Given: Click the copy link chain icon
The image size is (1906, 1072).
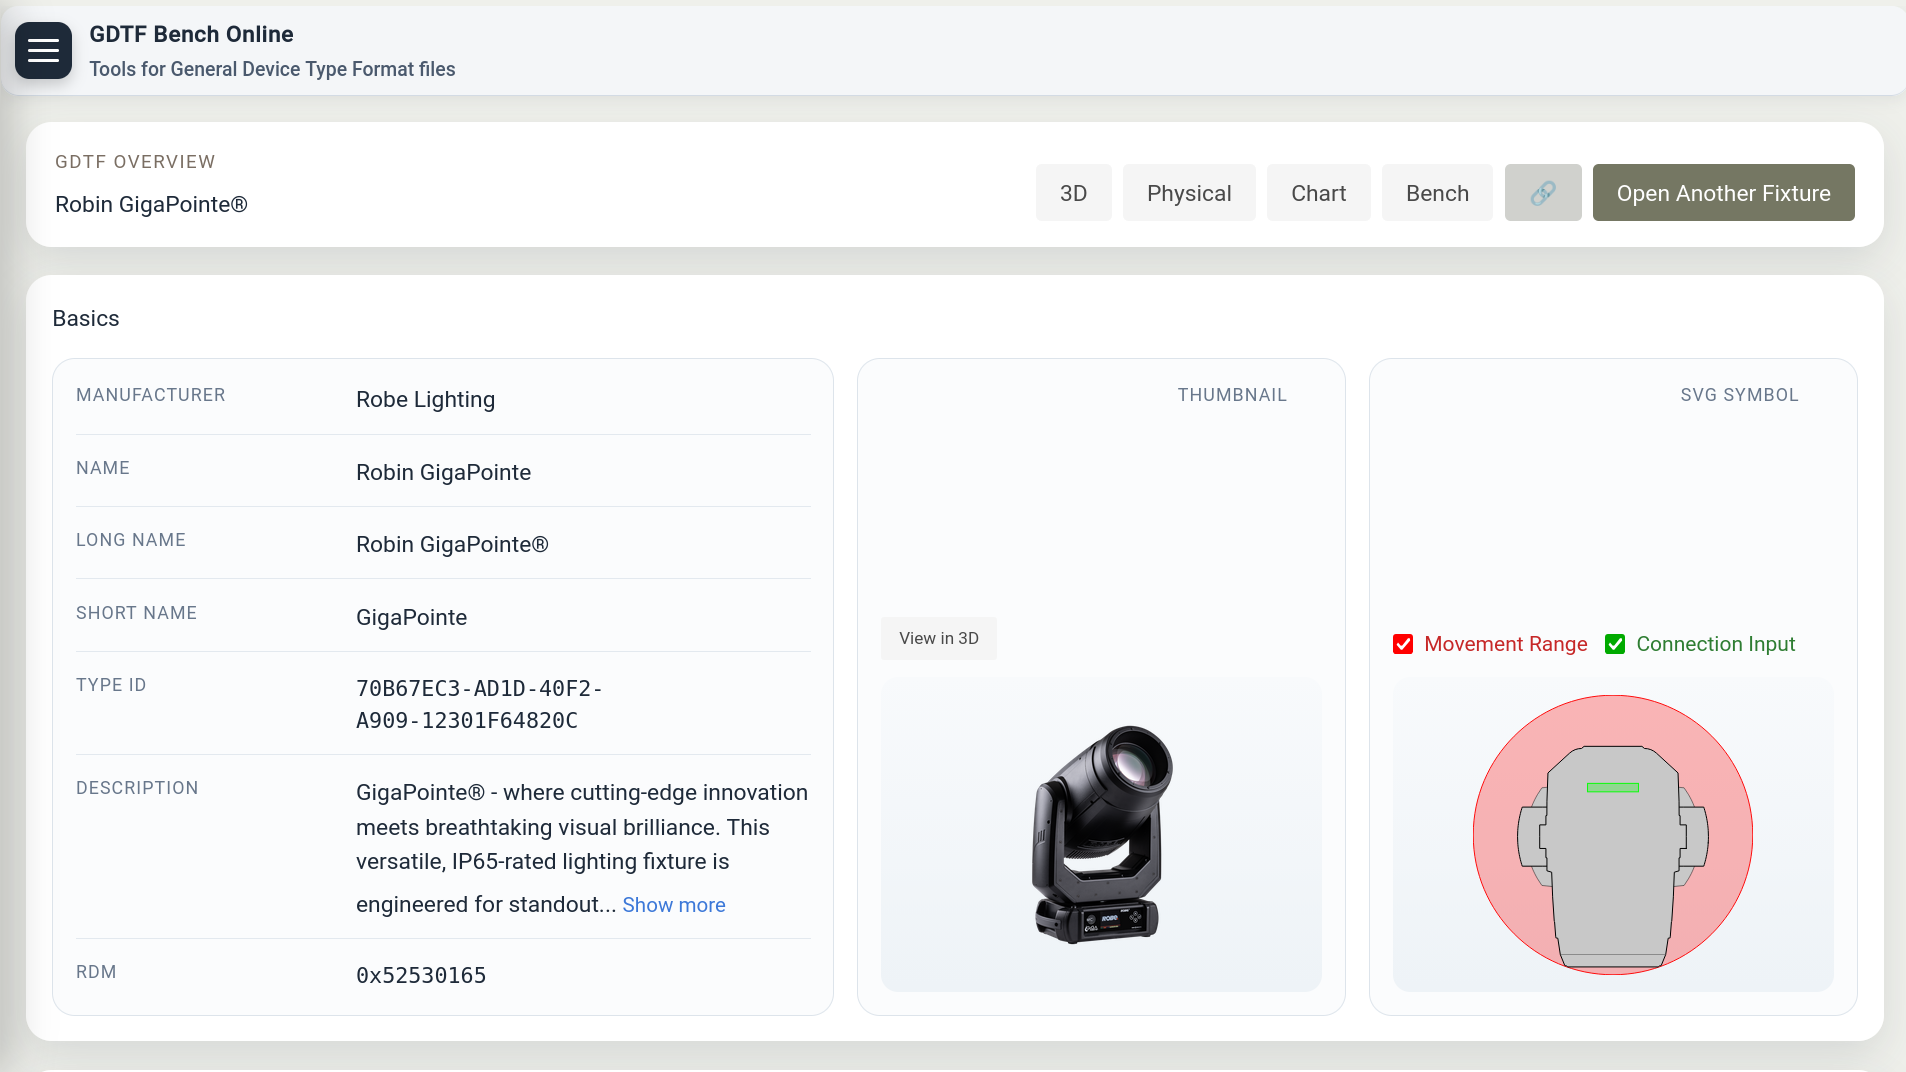Looking at the screenshot, I should point(1542,193).
